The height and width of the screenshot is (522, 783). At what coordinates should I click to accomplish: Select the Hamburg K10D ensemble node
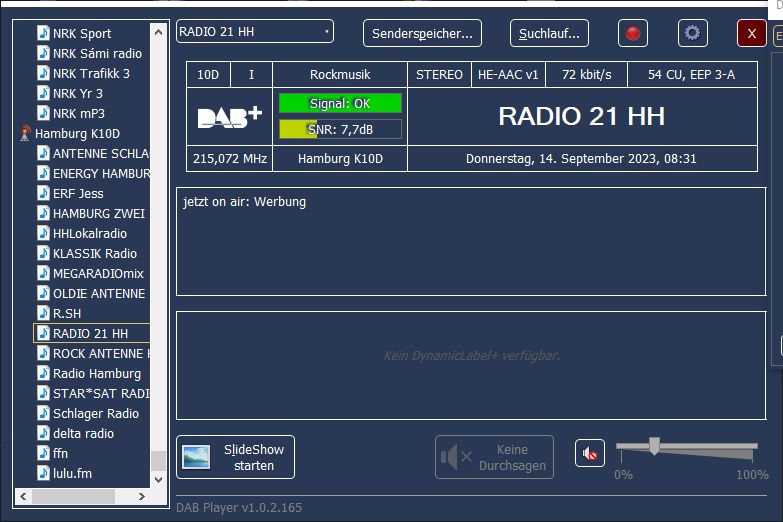[x=77, y=133]
